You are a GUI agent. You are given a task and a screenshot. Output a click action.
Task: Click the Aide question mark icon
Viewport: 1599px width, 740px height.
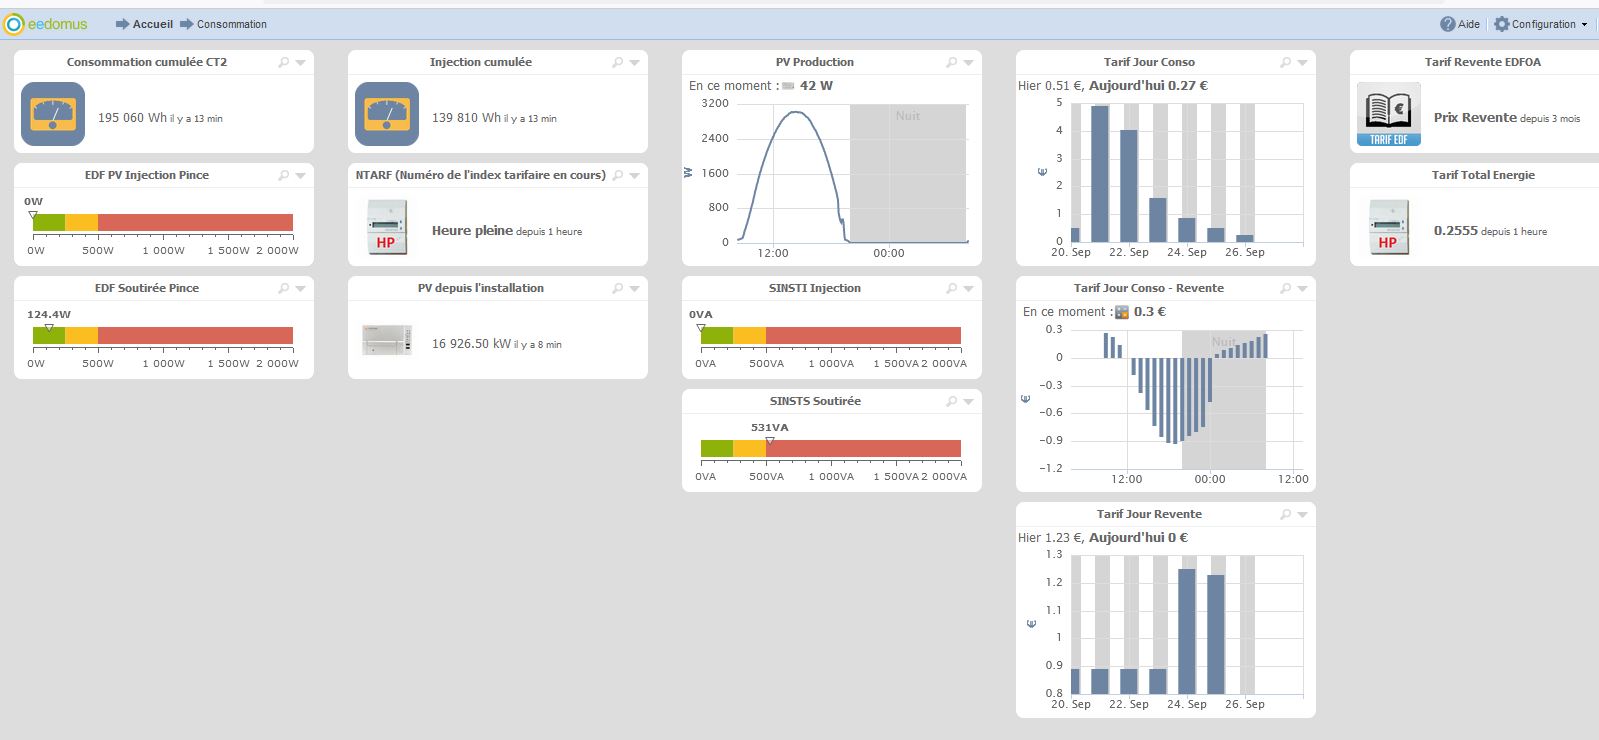click(1447, 24)
